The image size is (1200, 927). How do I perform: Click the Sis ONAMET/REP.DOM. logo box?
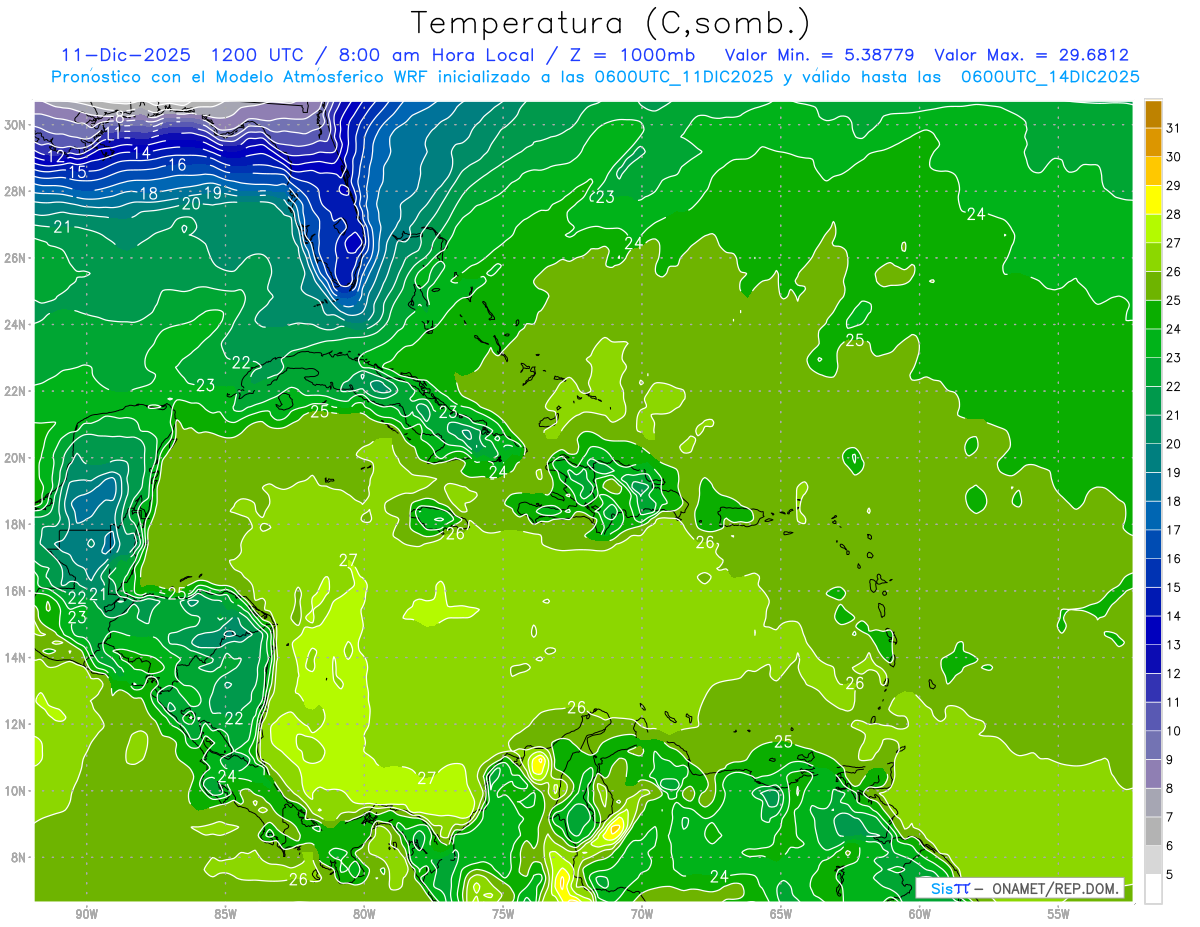[1019, 888]
